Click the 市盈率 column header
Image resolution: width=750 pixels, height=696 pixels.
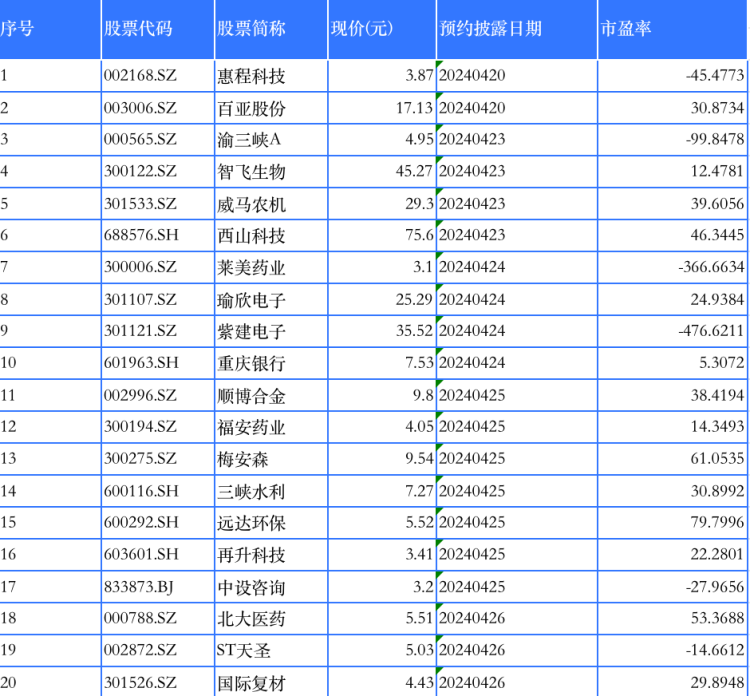click(x=673, y=29)
